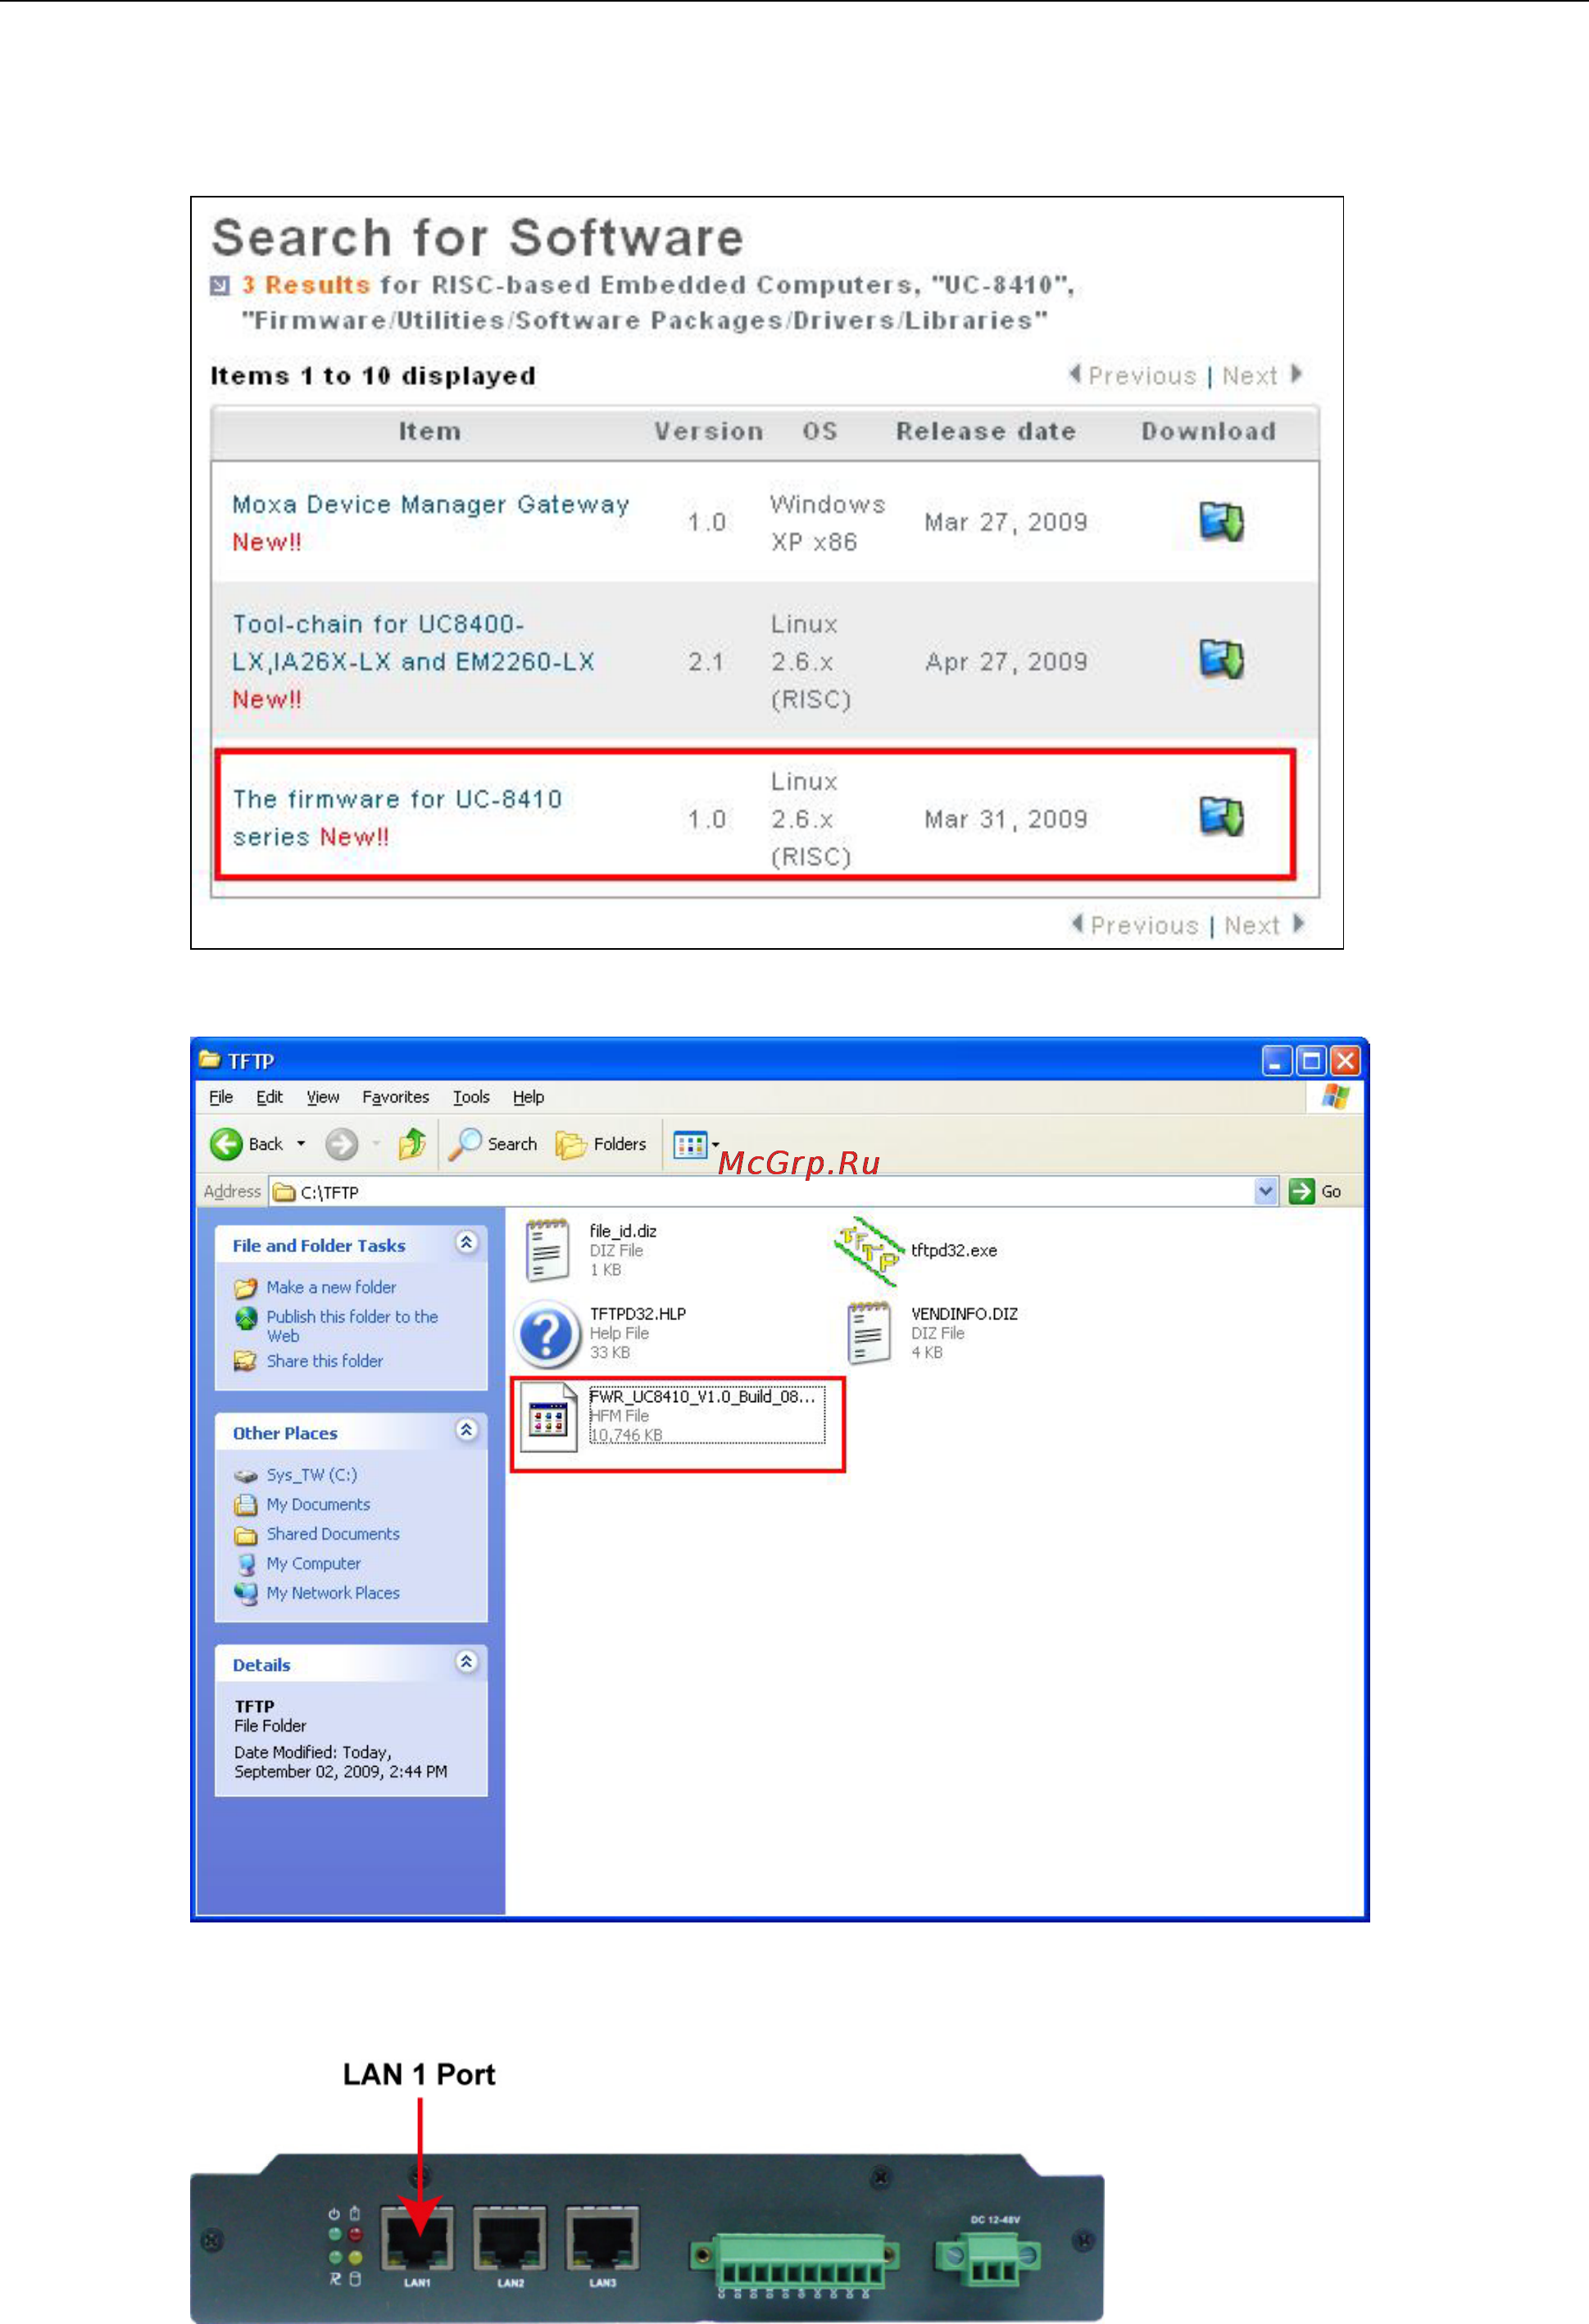Open The firmware for UC-8410 series link
Screen dimensions: 1589x2324
tap(397, 817)
